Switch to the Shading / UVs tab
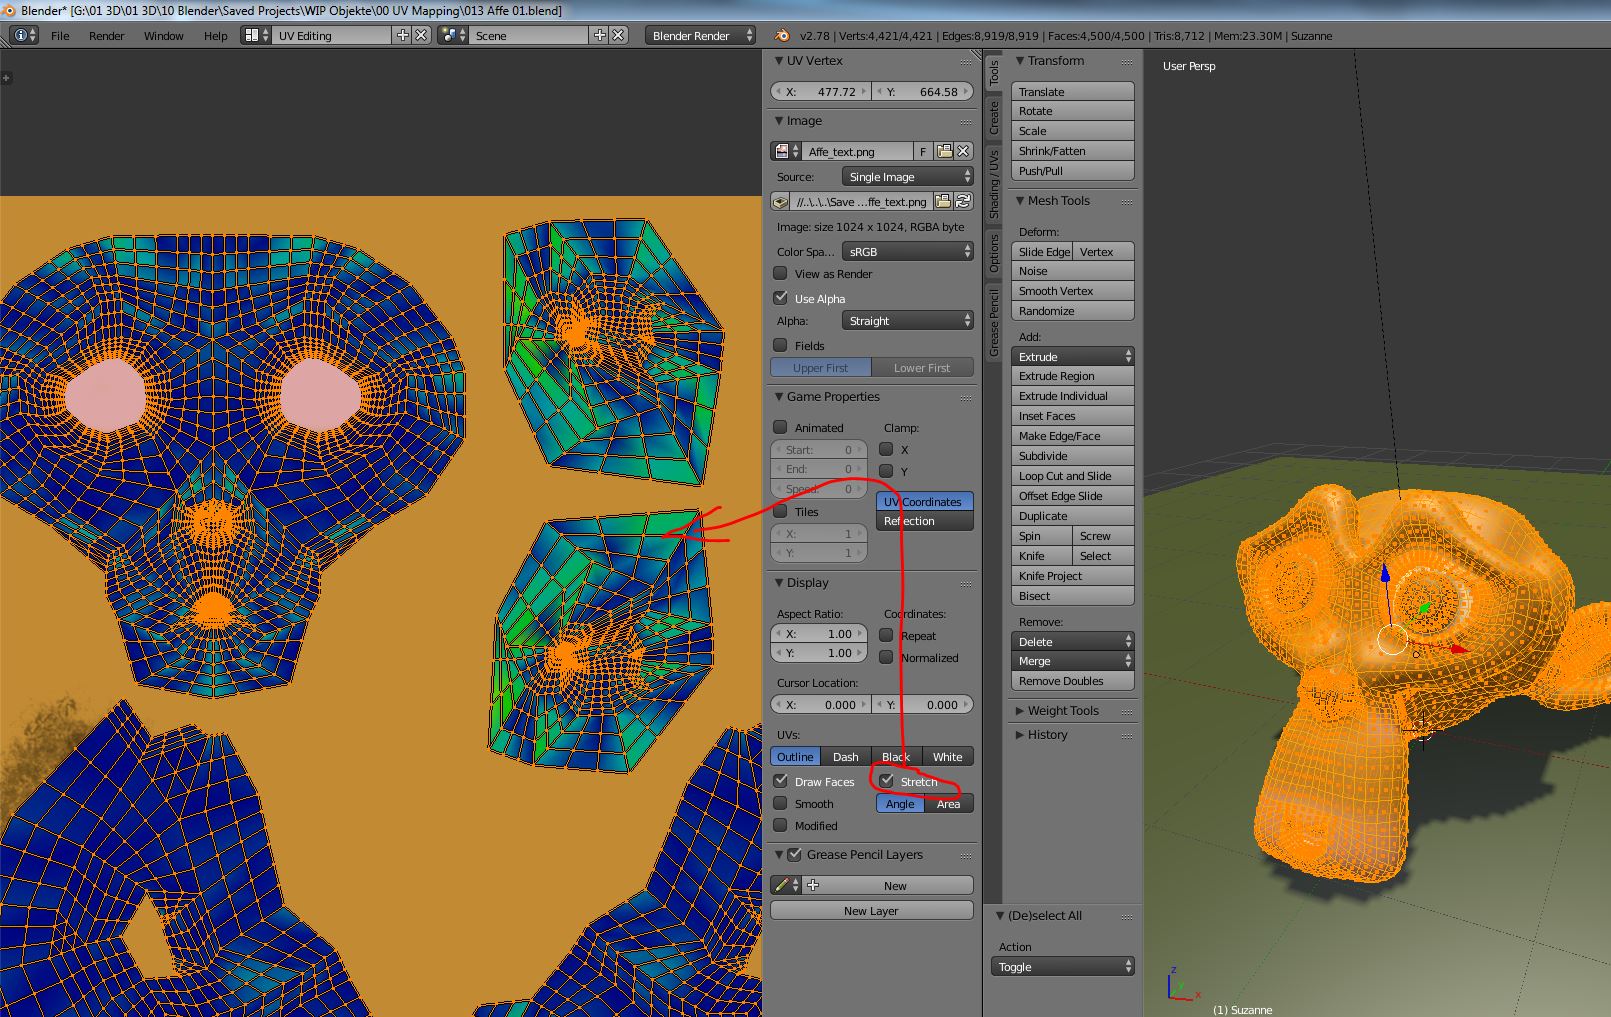 (994, 184)
